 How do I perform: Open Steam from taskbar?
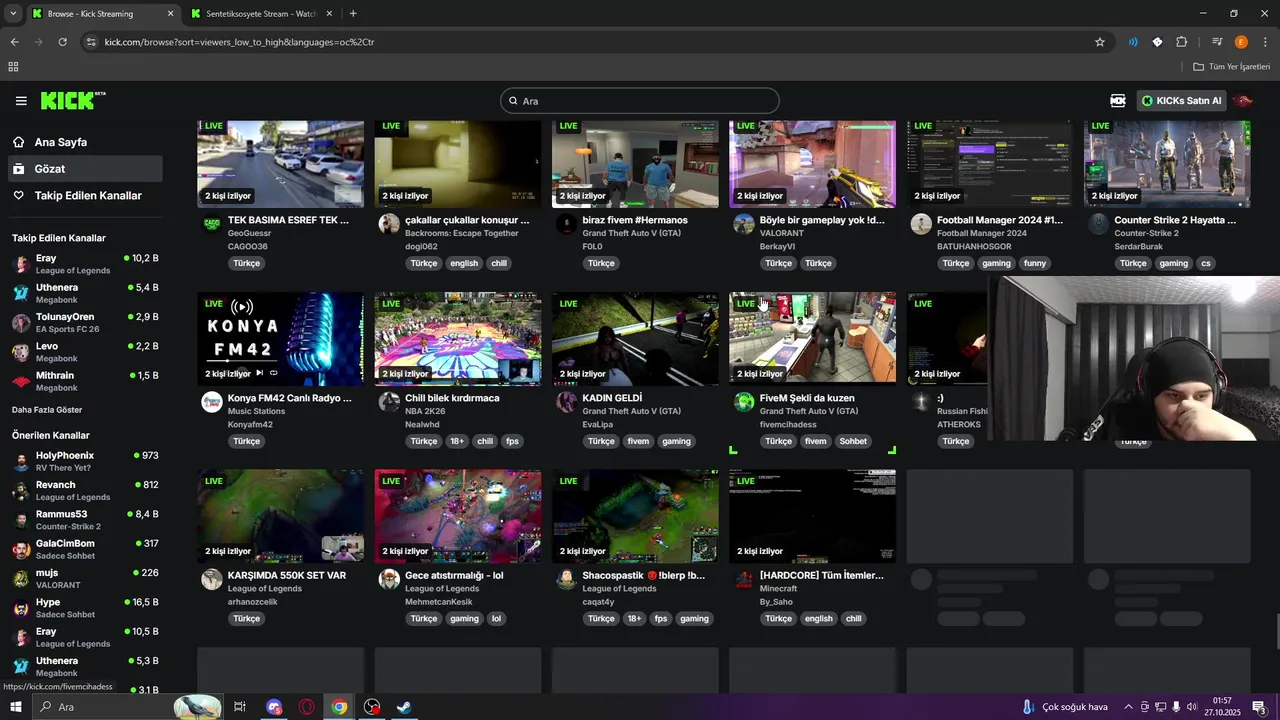pyautogui.click(x=404, y=707)
